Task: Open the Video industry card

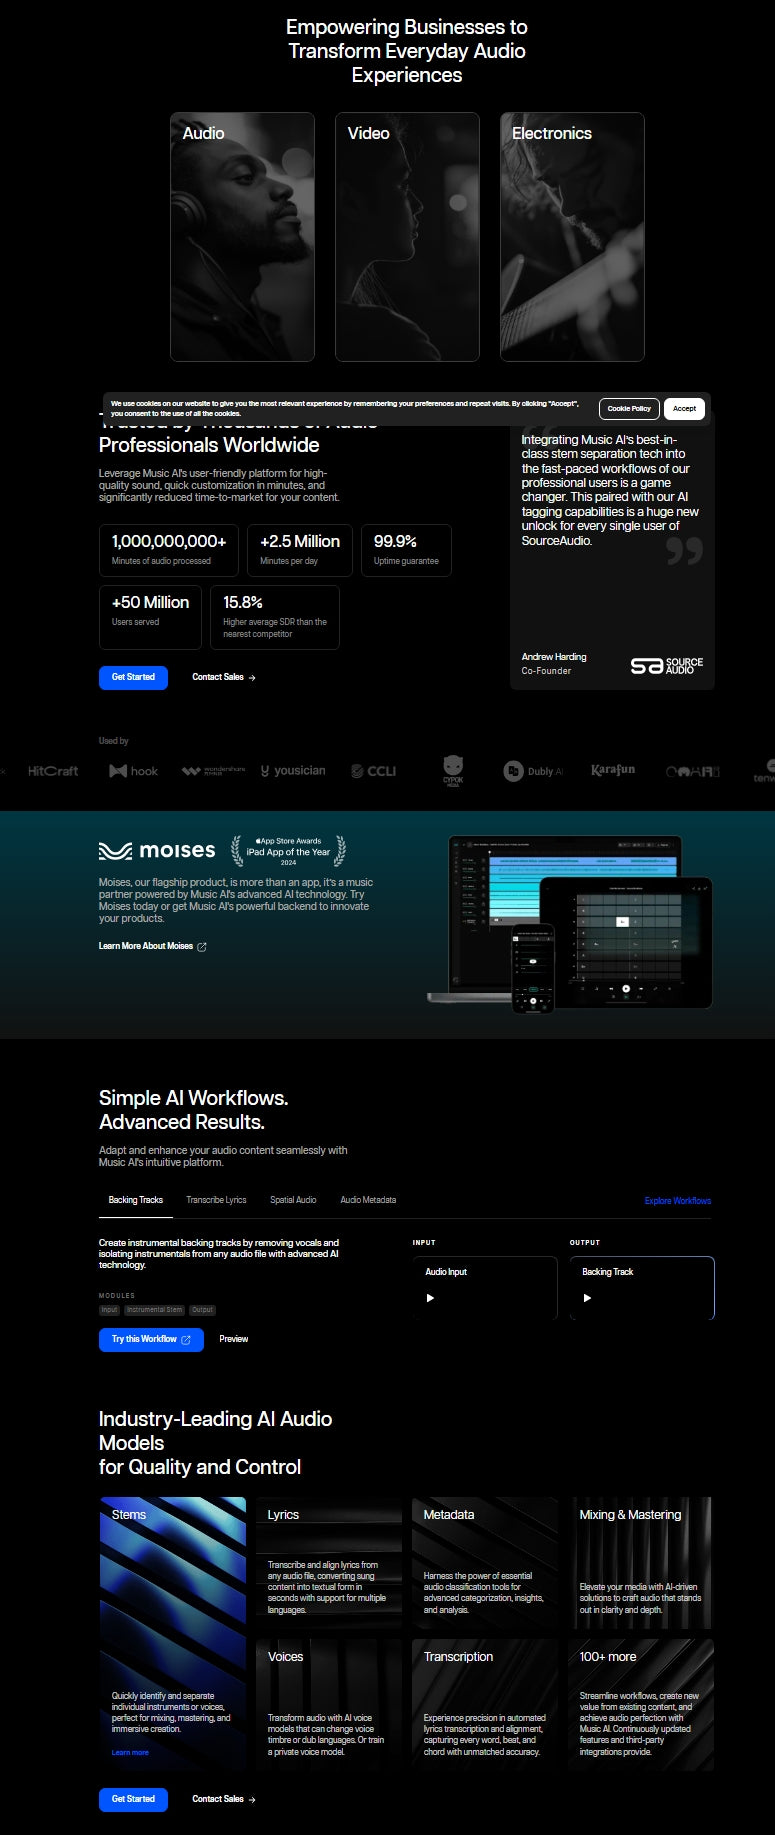Action: pyautogui.click(x=407, y=237)
